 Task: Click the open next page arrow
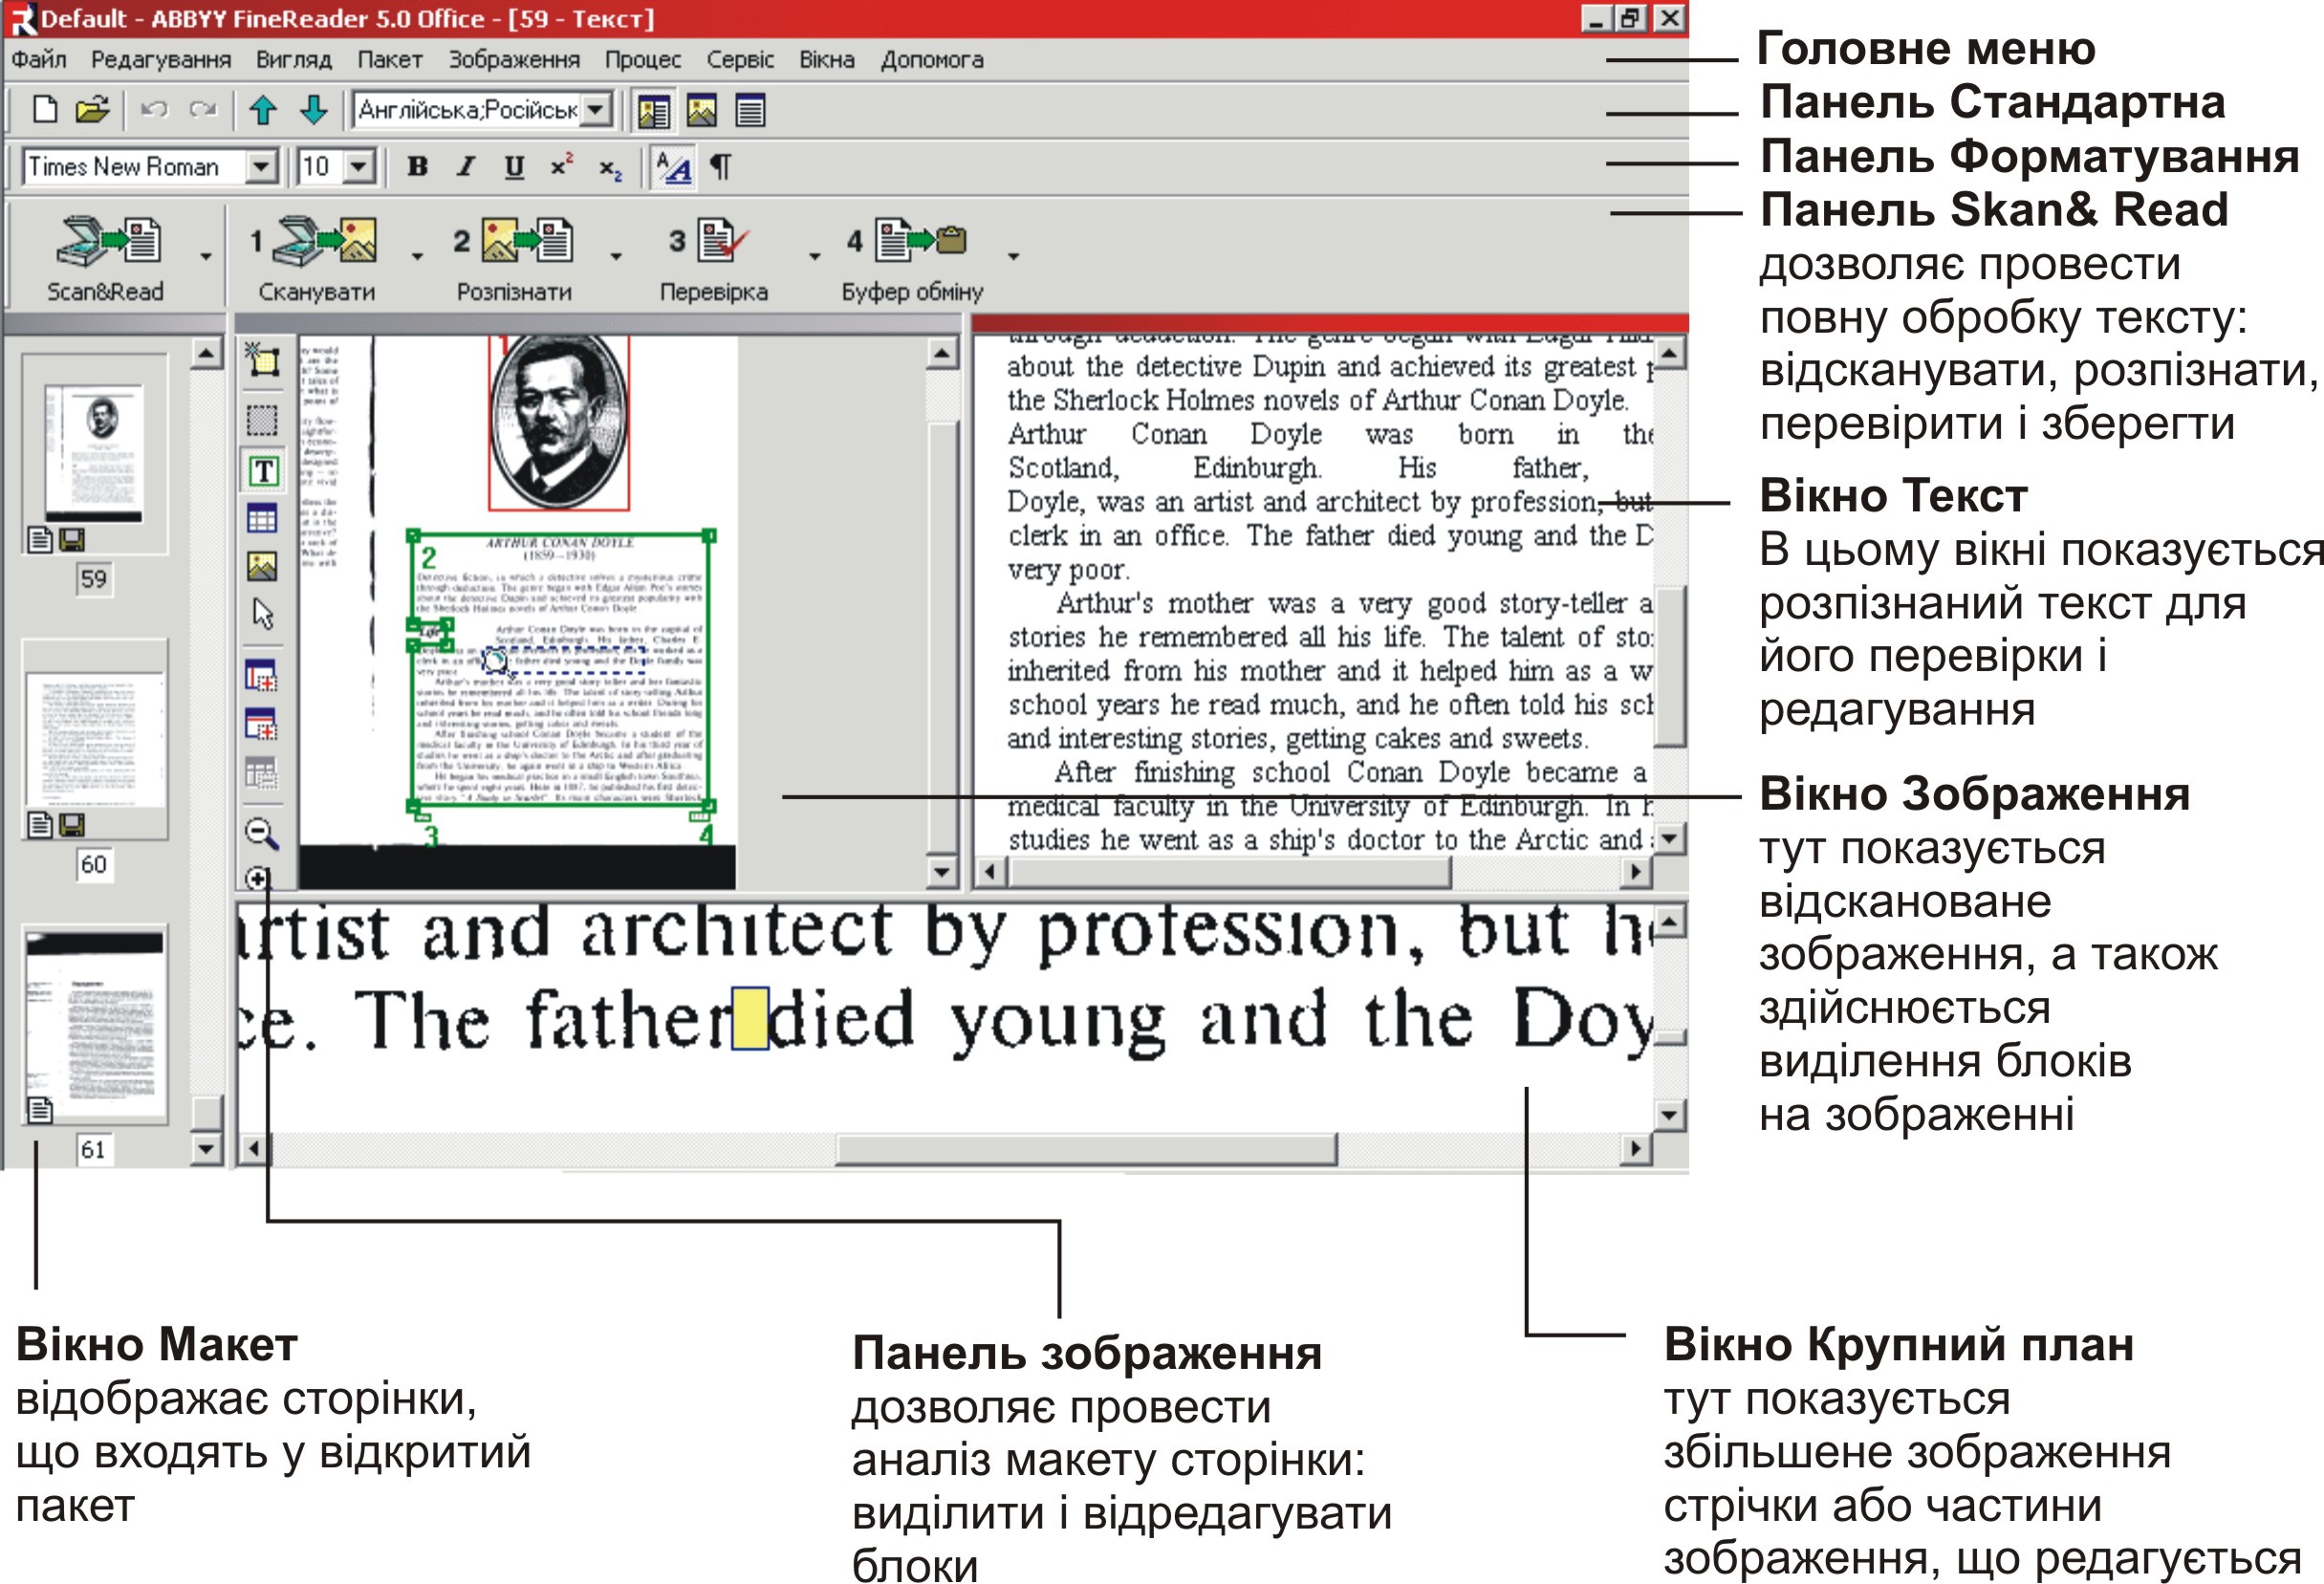click(314, 109)
